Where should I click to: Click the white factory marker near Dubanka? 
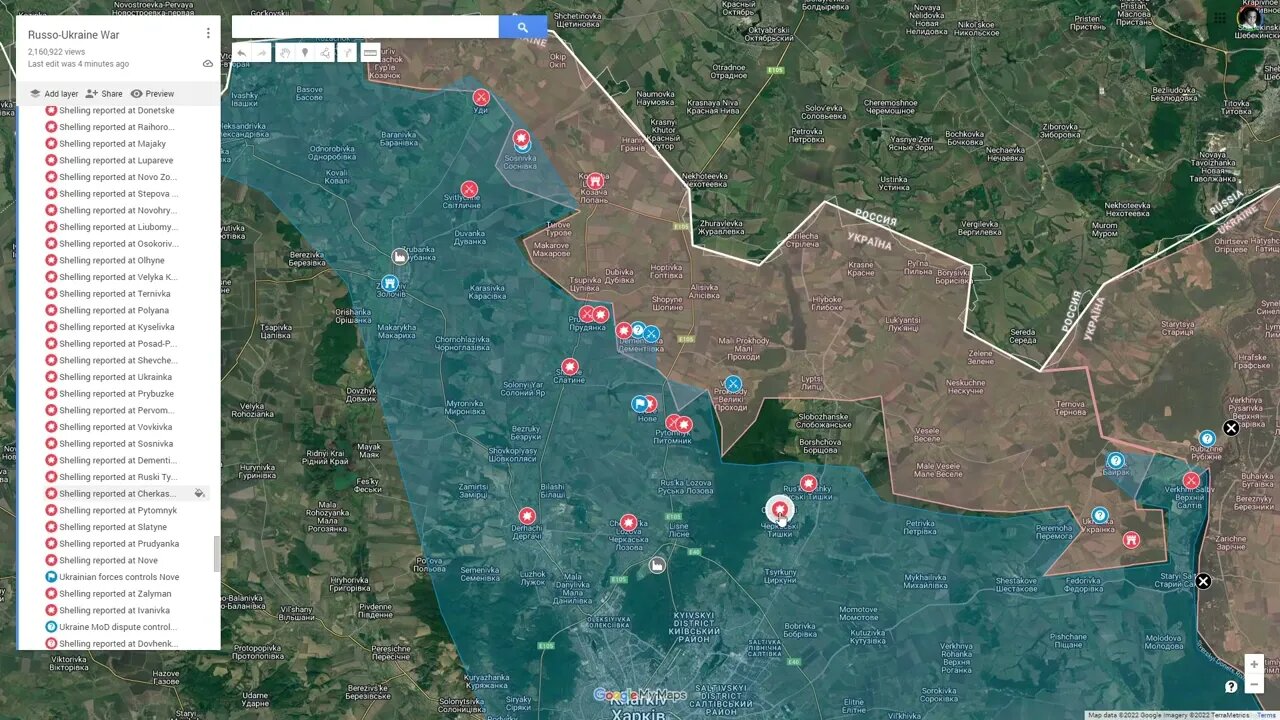(x=400, y=256)
